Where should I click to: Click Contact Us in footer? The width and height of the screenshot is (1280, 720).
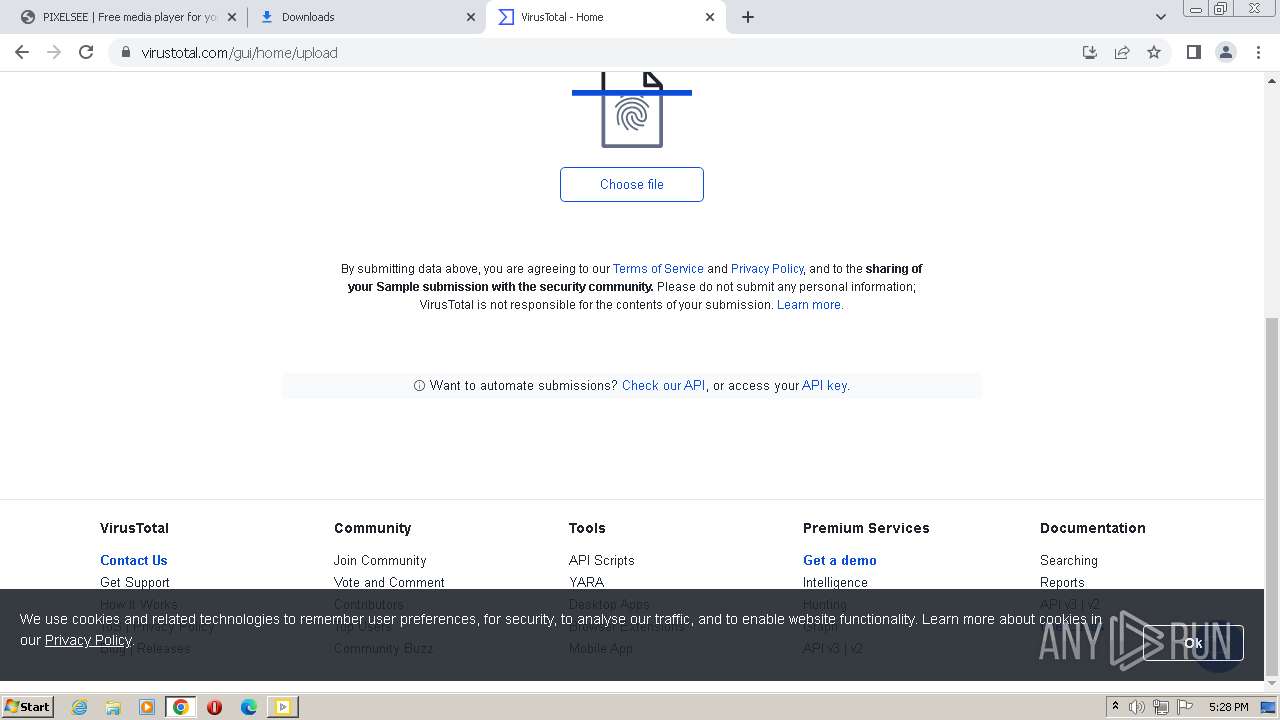pos(134,560)
